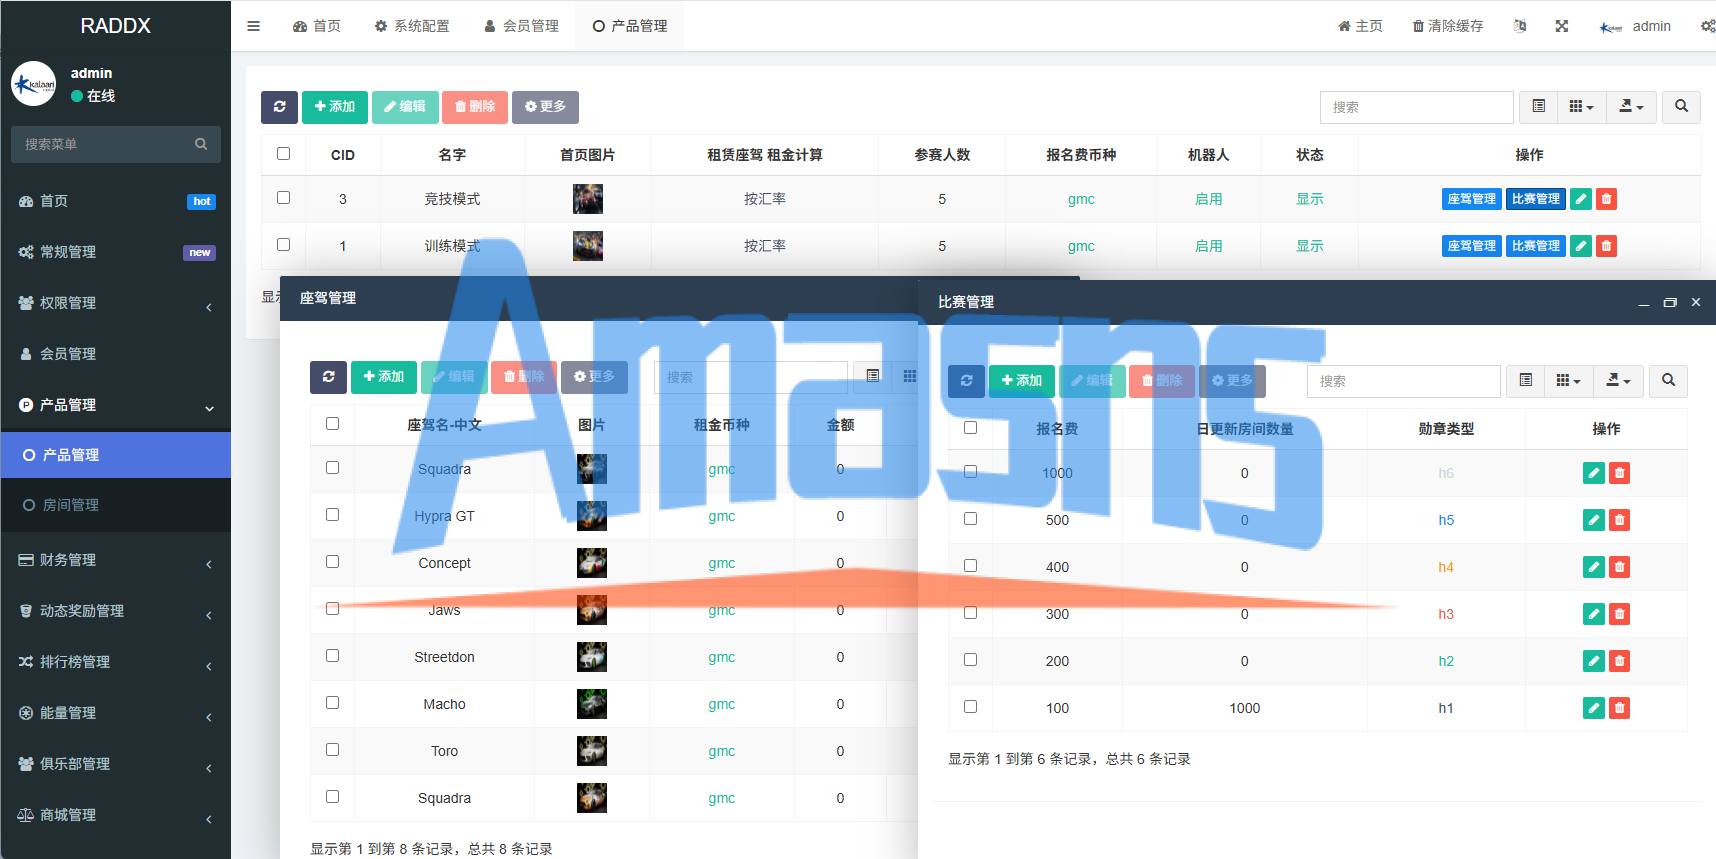
Task: Expand 财务管理 sidebar menu
Action: [116, 560]
